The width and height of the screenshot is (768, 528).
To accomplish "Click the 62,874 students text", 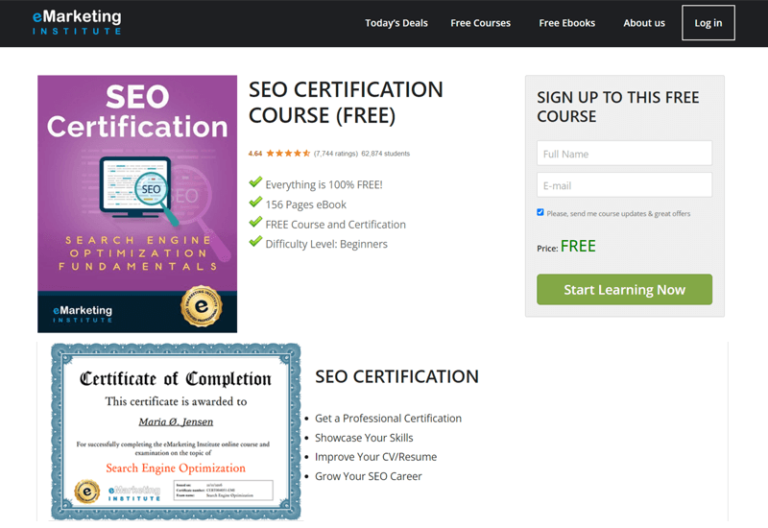I will [x=385, y=153].
